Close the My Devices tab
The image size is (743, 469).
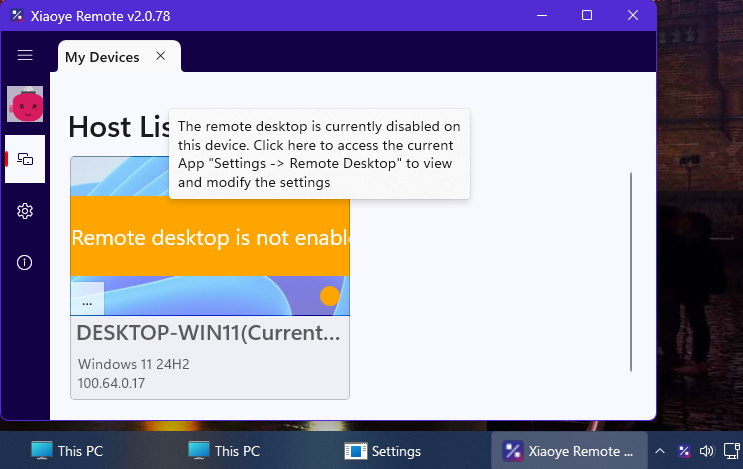coord(160,56)
